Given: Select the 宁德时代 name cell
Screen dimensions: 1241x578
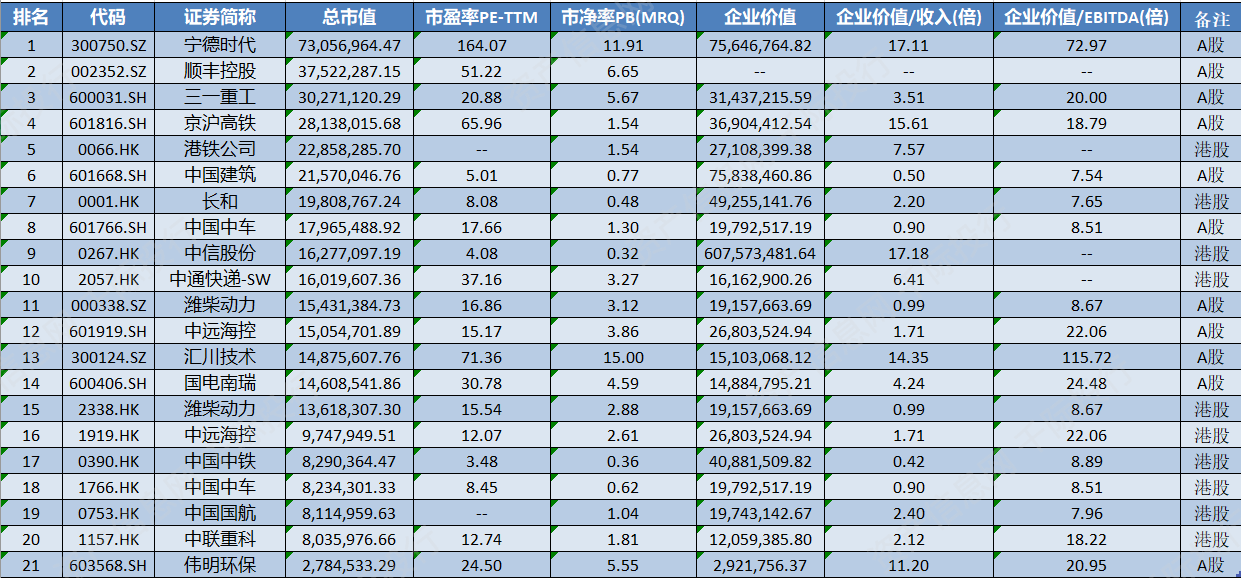Looking at the screenshot, I should point(220,45).
